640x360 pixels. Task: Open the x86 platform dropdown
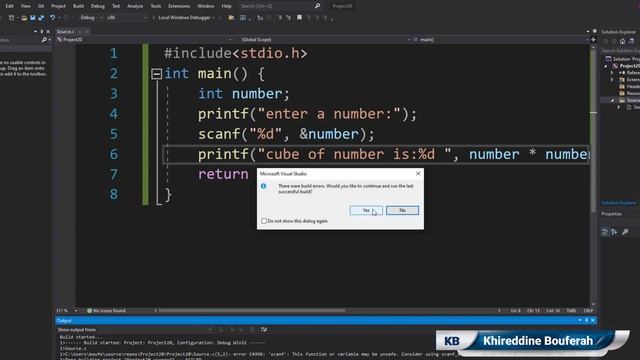point(127,18)
